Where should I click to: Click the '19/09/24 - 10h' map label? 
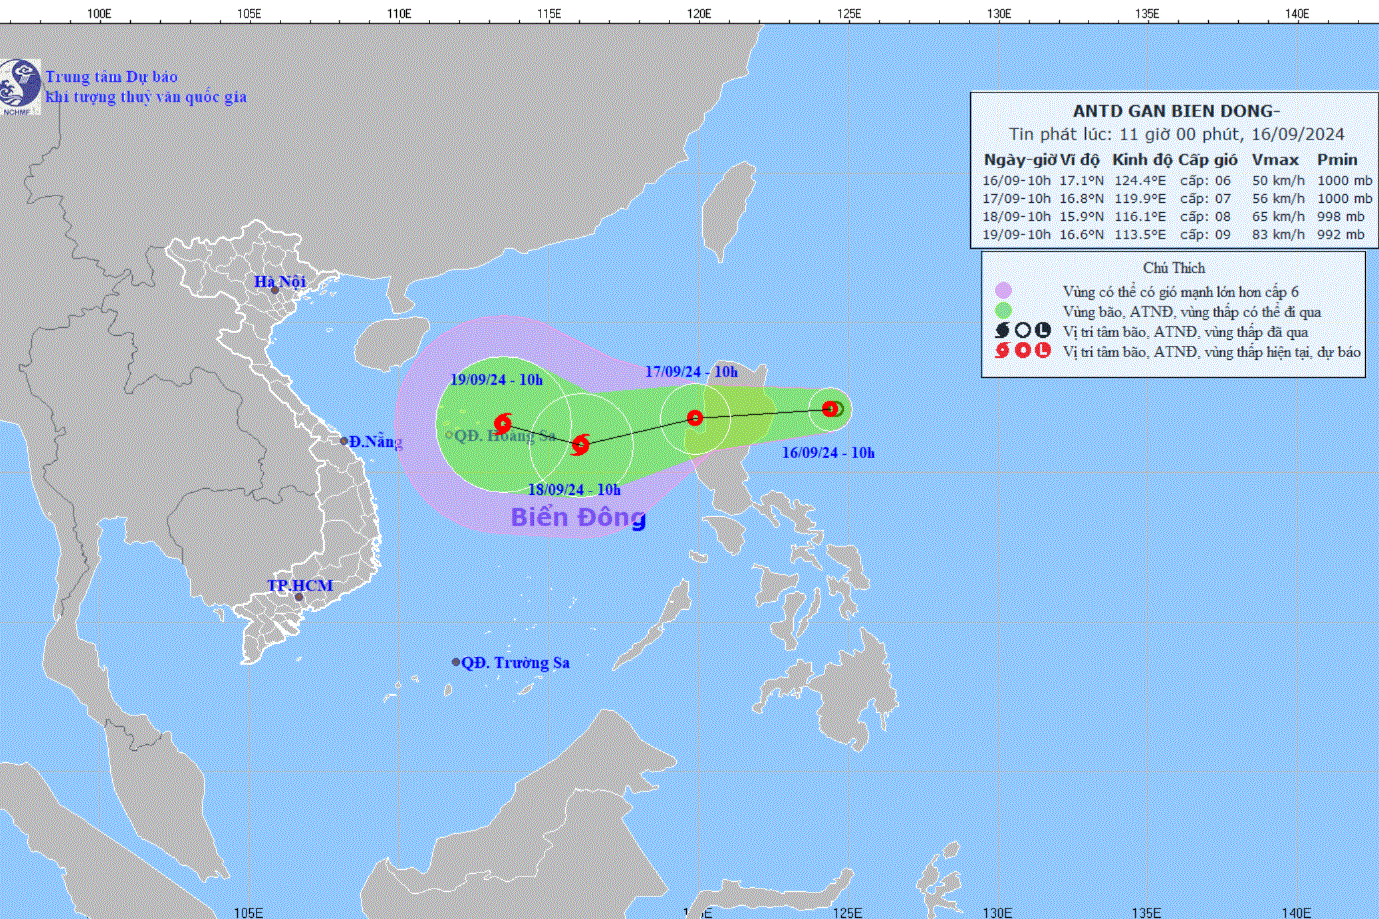pos(496,380)
